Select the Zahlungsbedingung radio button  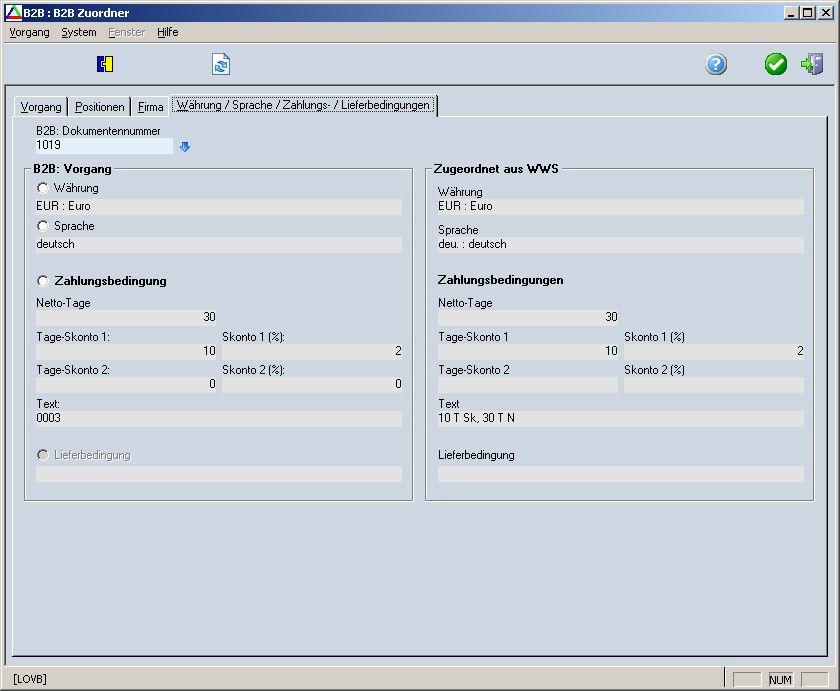(x=43, y=281)
